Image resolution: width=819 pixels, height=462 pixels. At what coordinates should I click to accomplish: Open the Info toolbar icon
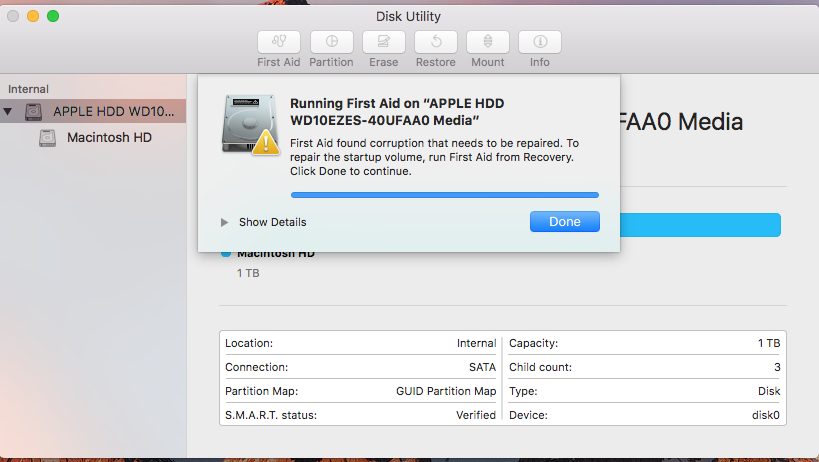[540, 42]
